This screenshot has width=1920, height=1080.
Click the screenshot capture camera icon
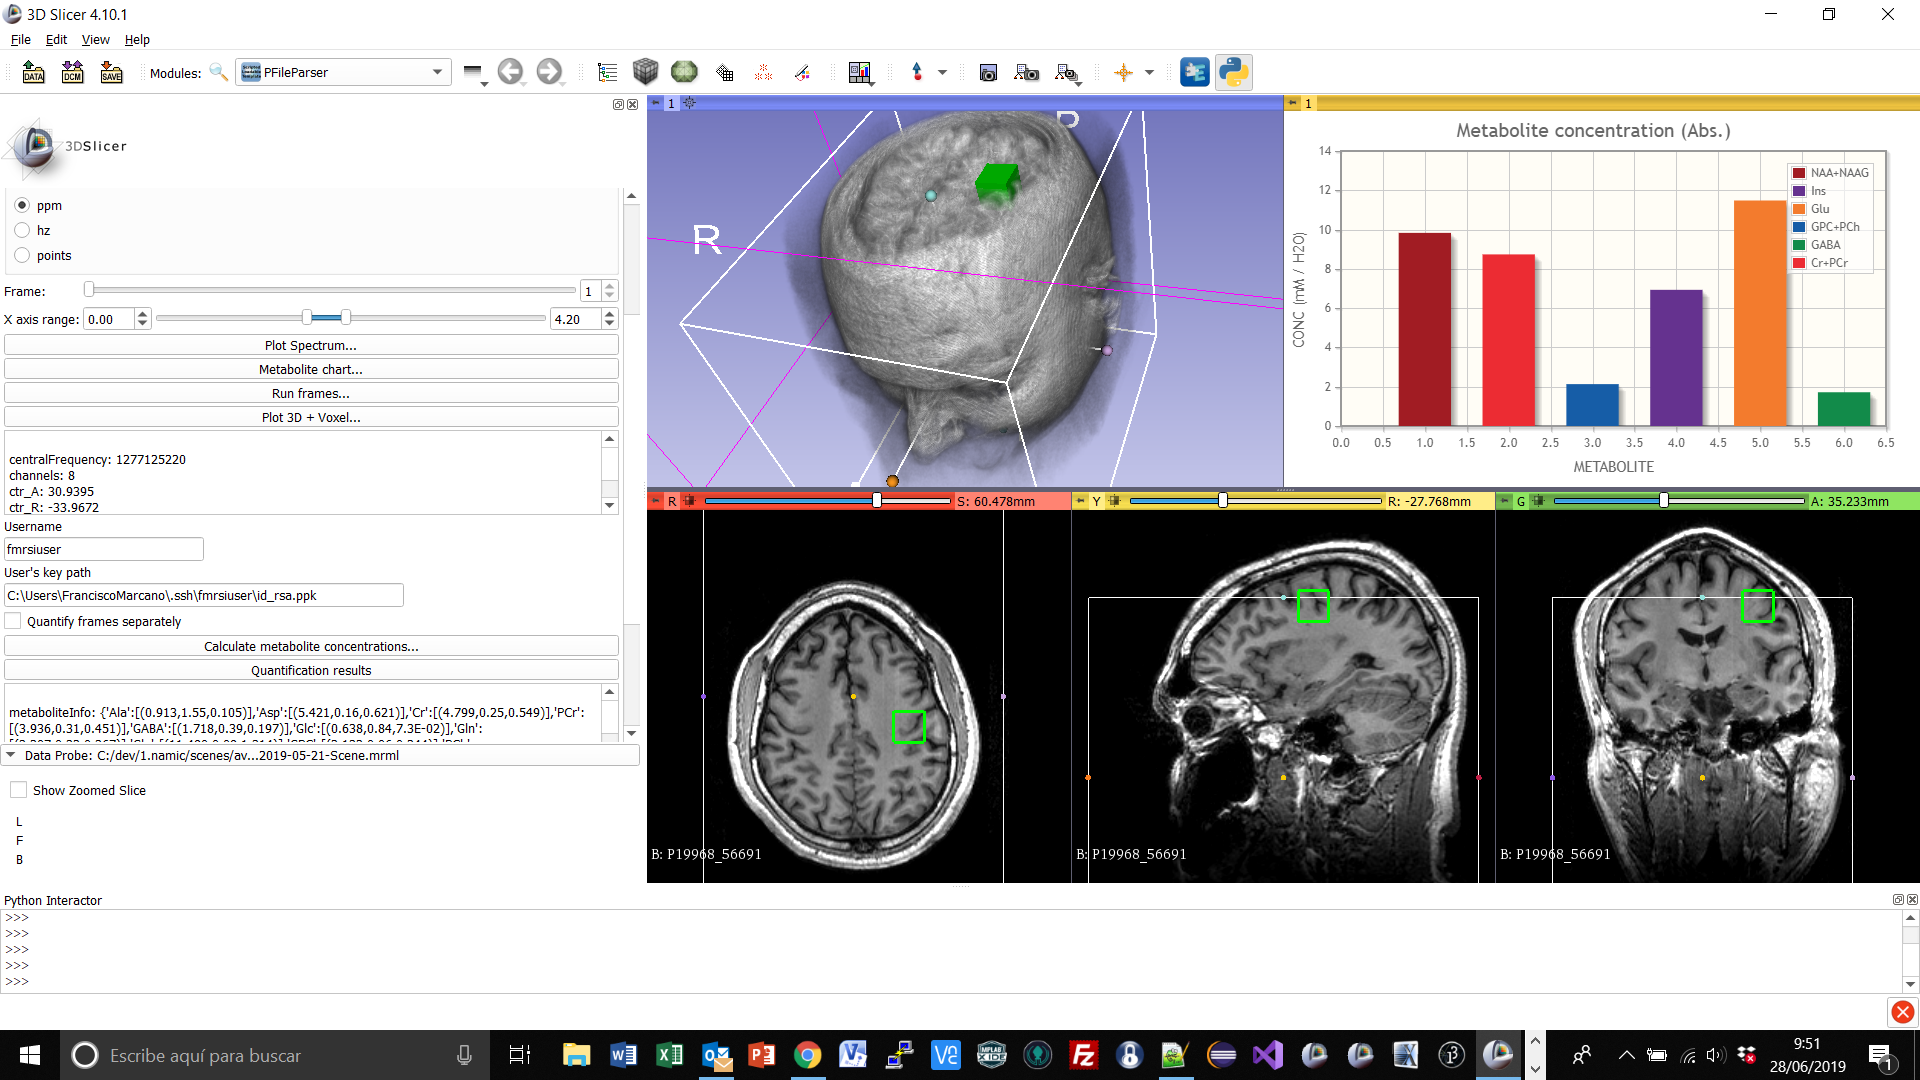[988, 72]
